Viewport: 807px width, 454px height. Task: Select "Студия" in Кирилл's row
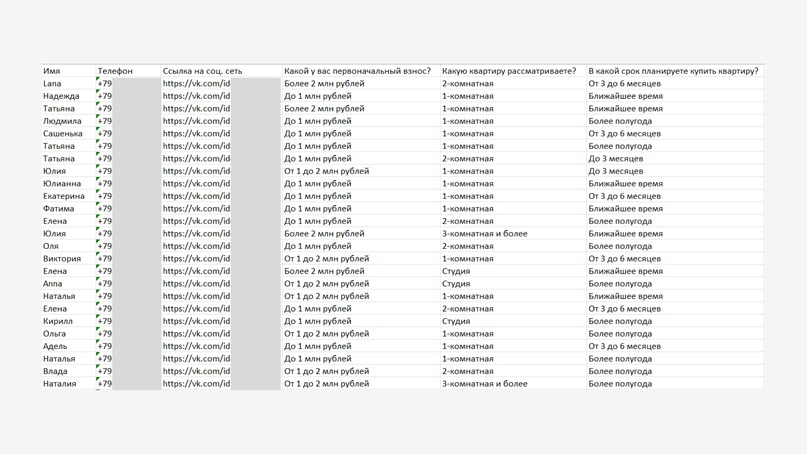456,321
